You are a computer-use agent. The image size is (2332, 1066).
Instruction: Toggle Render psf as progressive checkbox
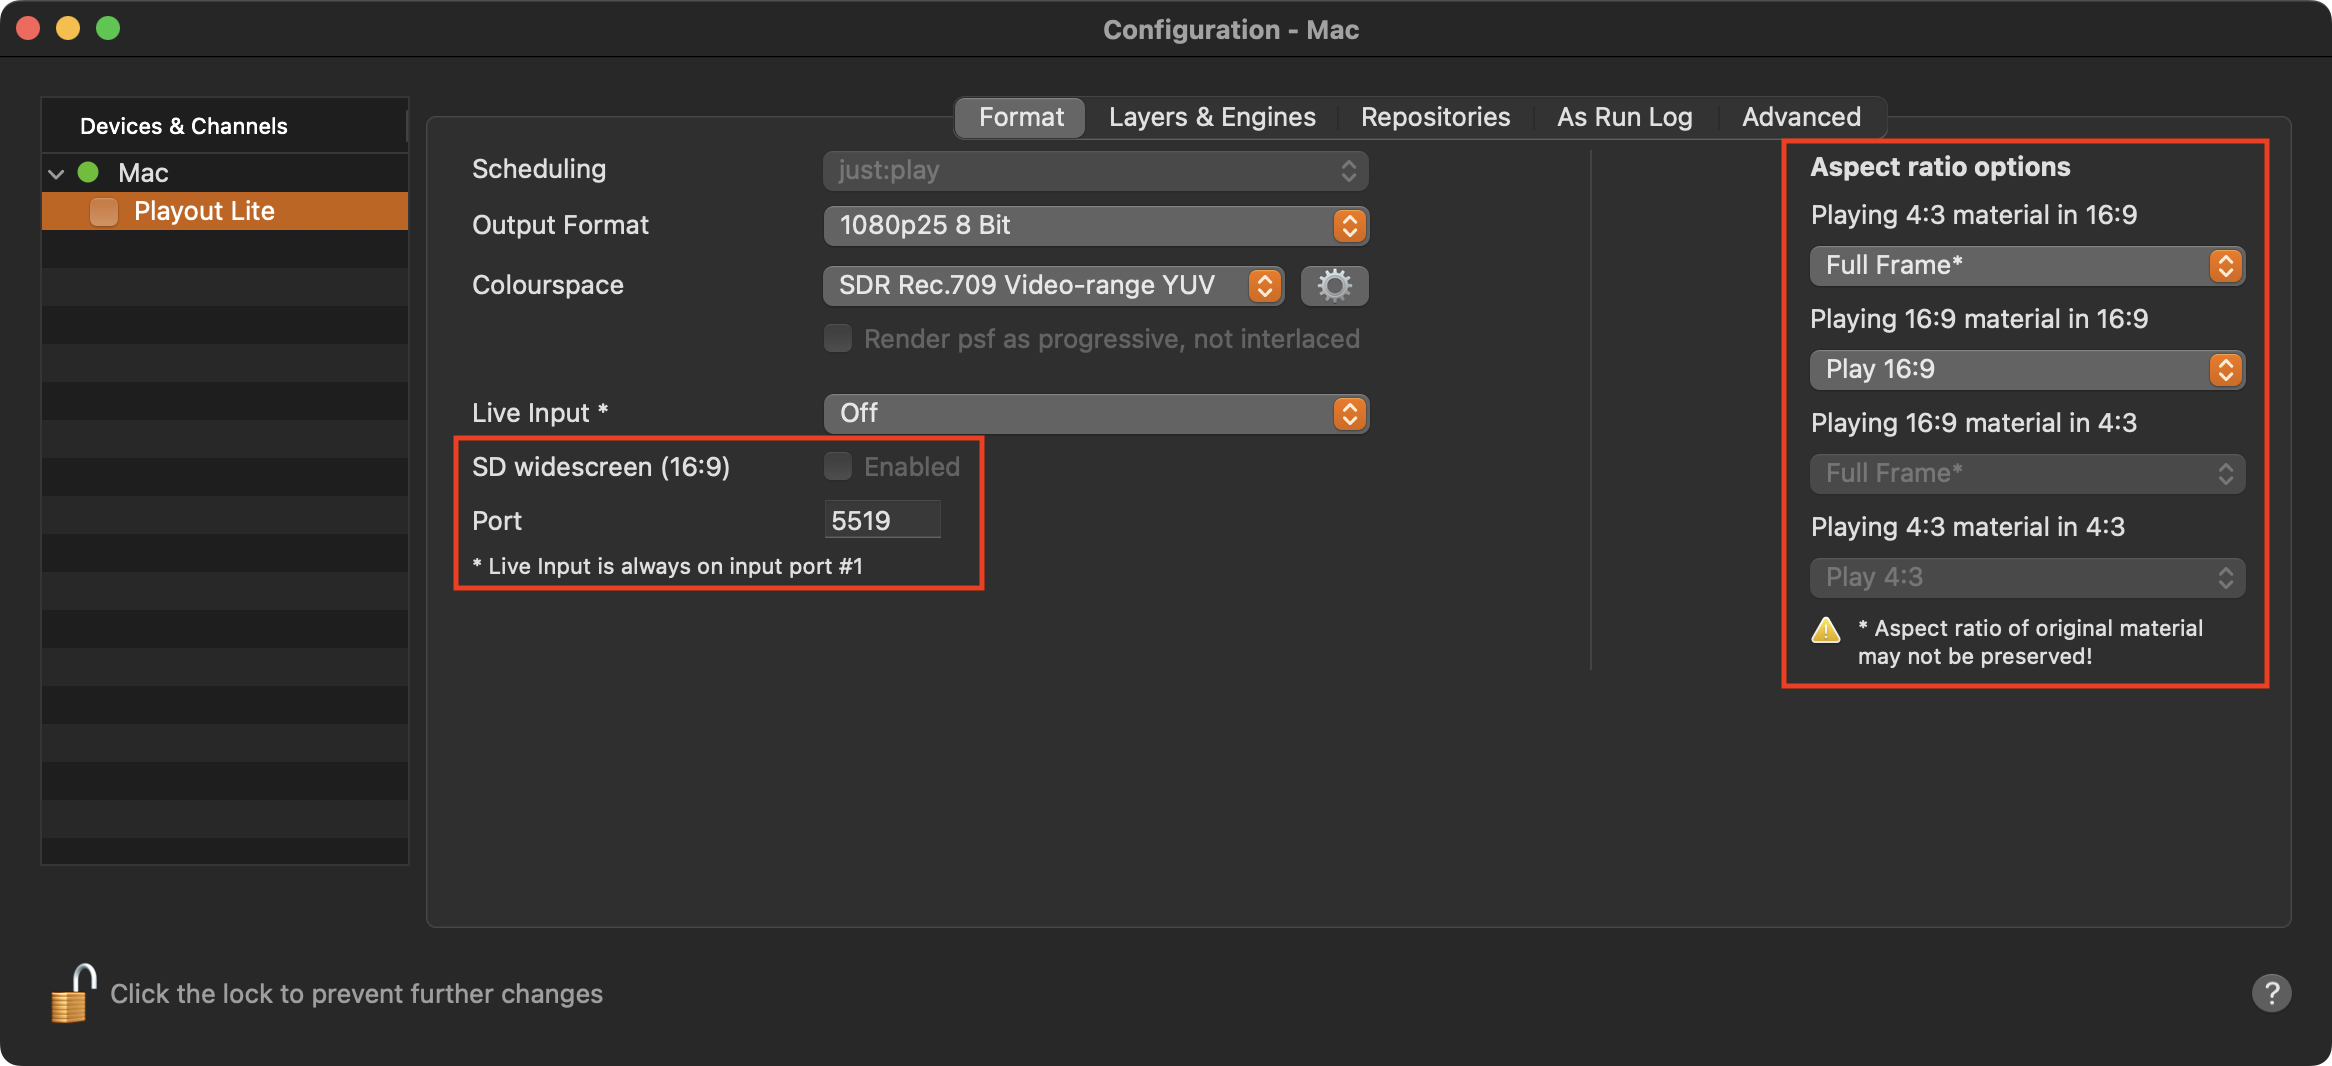coord(838,338)
